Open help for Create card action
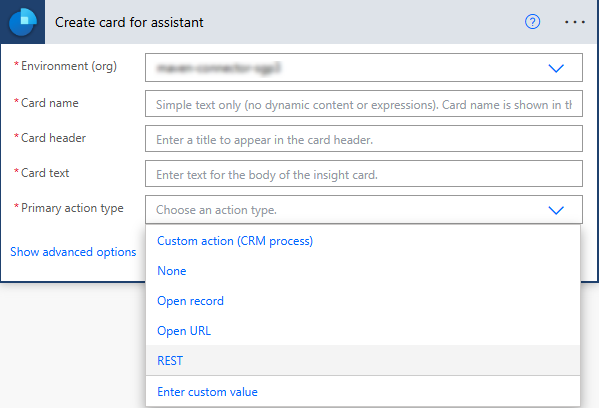Viewport: 599px width, 408px height. (x=532, y=22)
